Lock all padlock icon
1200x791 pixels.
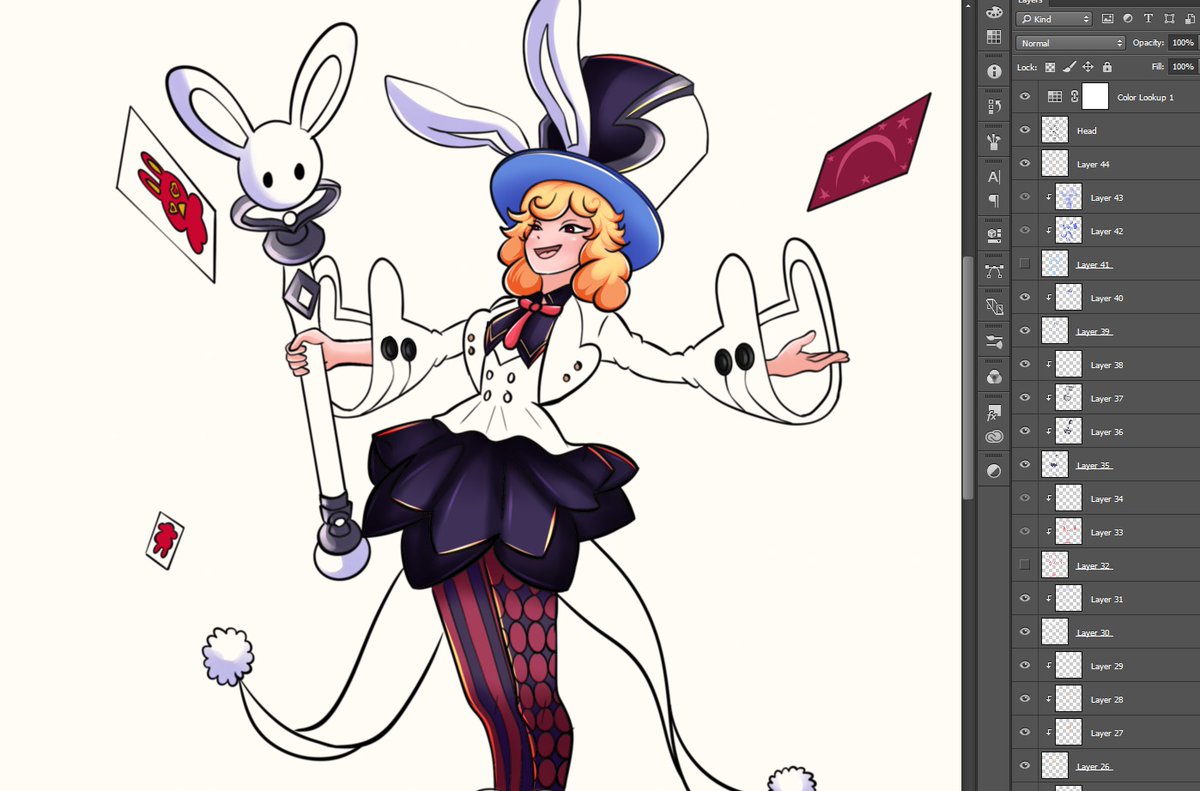pyautogui.click(x=1107, y=68)
